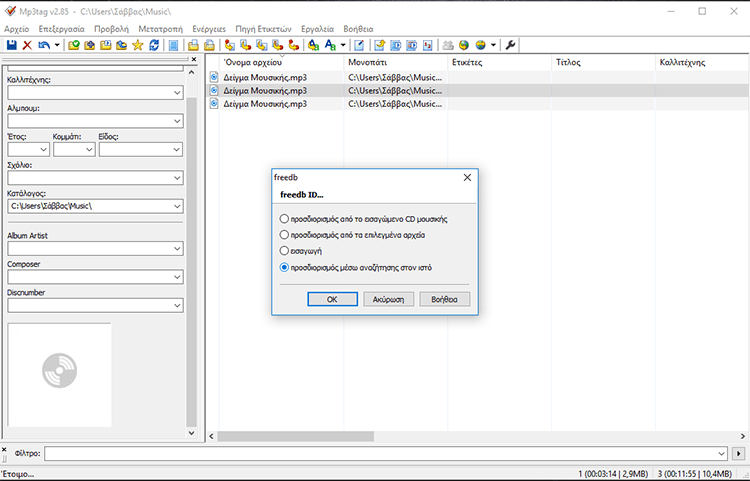Expand the Album Artist dropdown
This screenshot has width=750, height=481.
click(x=177, y=249)
